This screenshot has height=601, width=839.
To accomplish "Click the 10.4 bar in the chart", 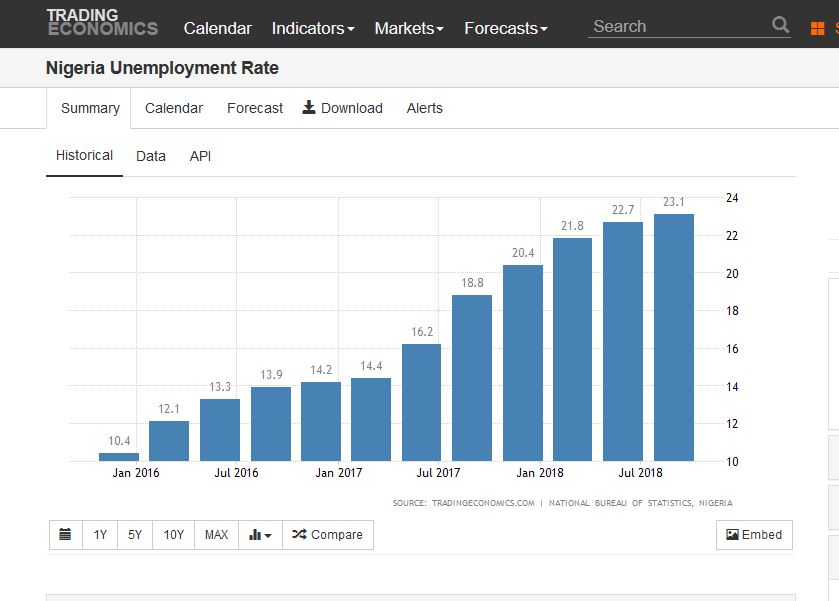I will click(119, 457).
